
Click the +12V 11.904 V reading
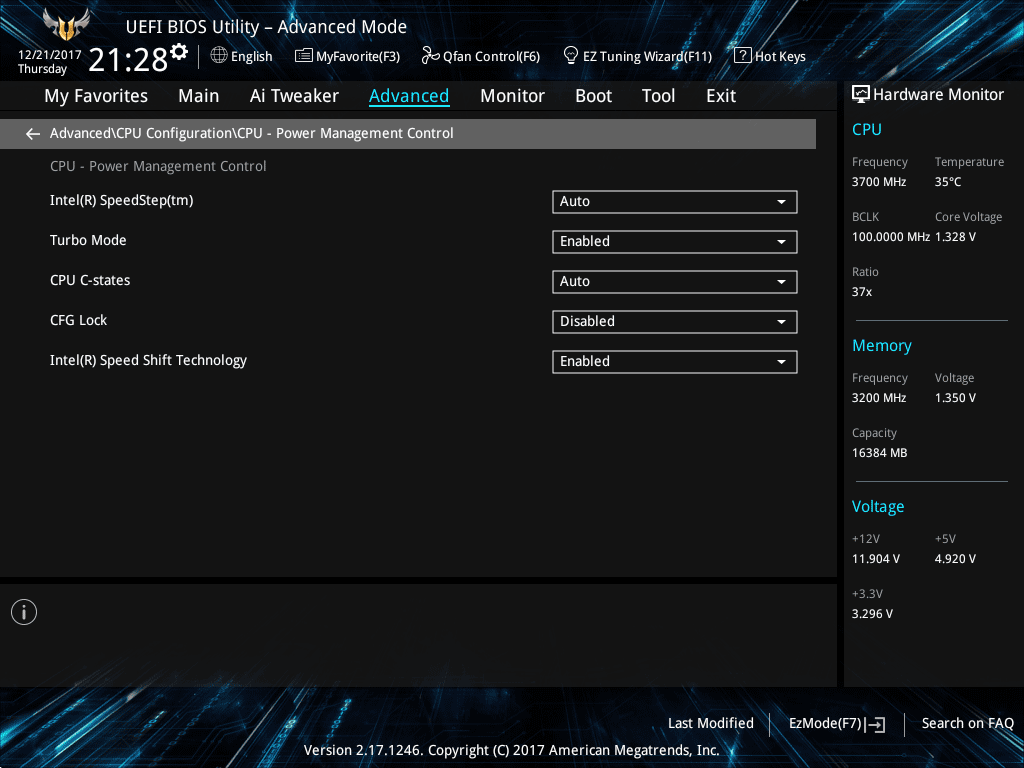[876, 559]
